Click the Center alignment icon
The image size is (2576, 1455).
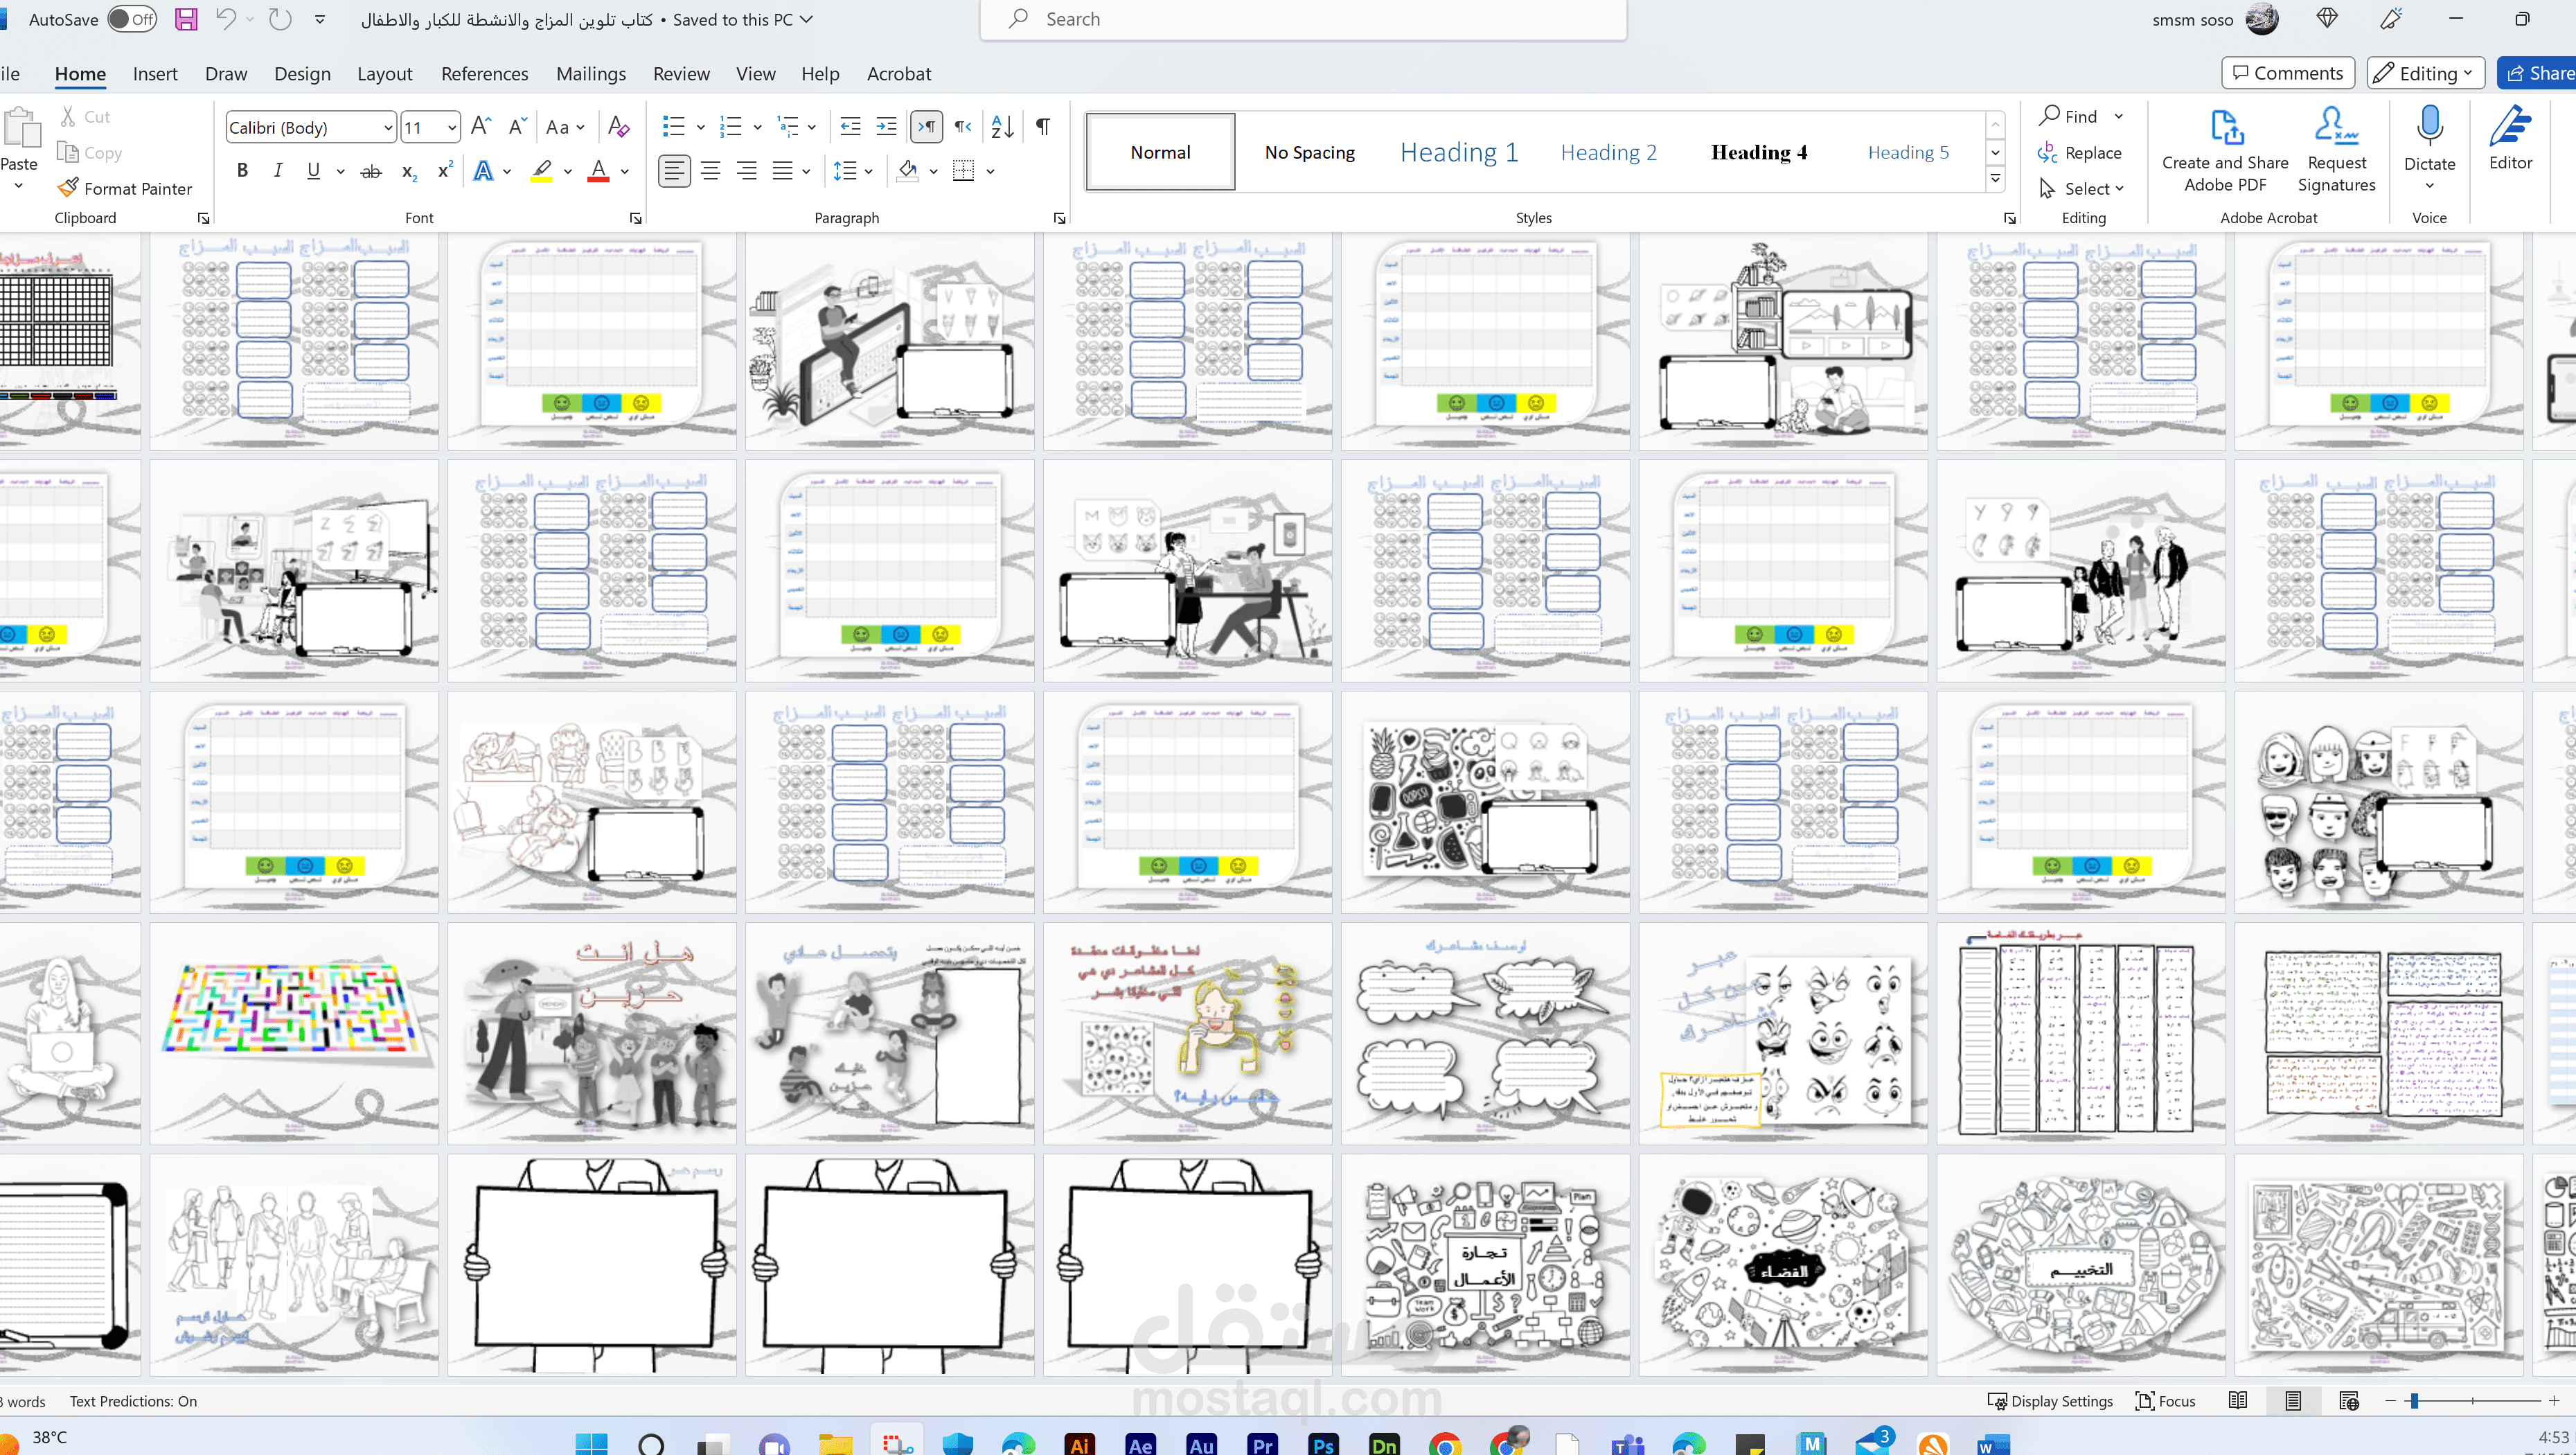(x=710, y=171)
